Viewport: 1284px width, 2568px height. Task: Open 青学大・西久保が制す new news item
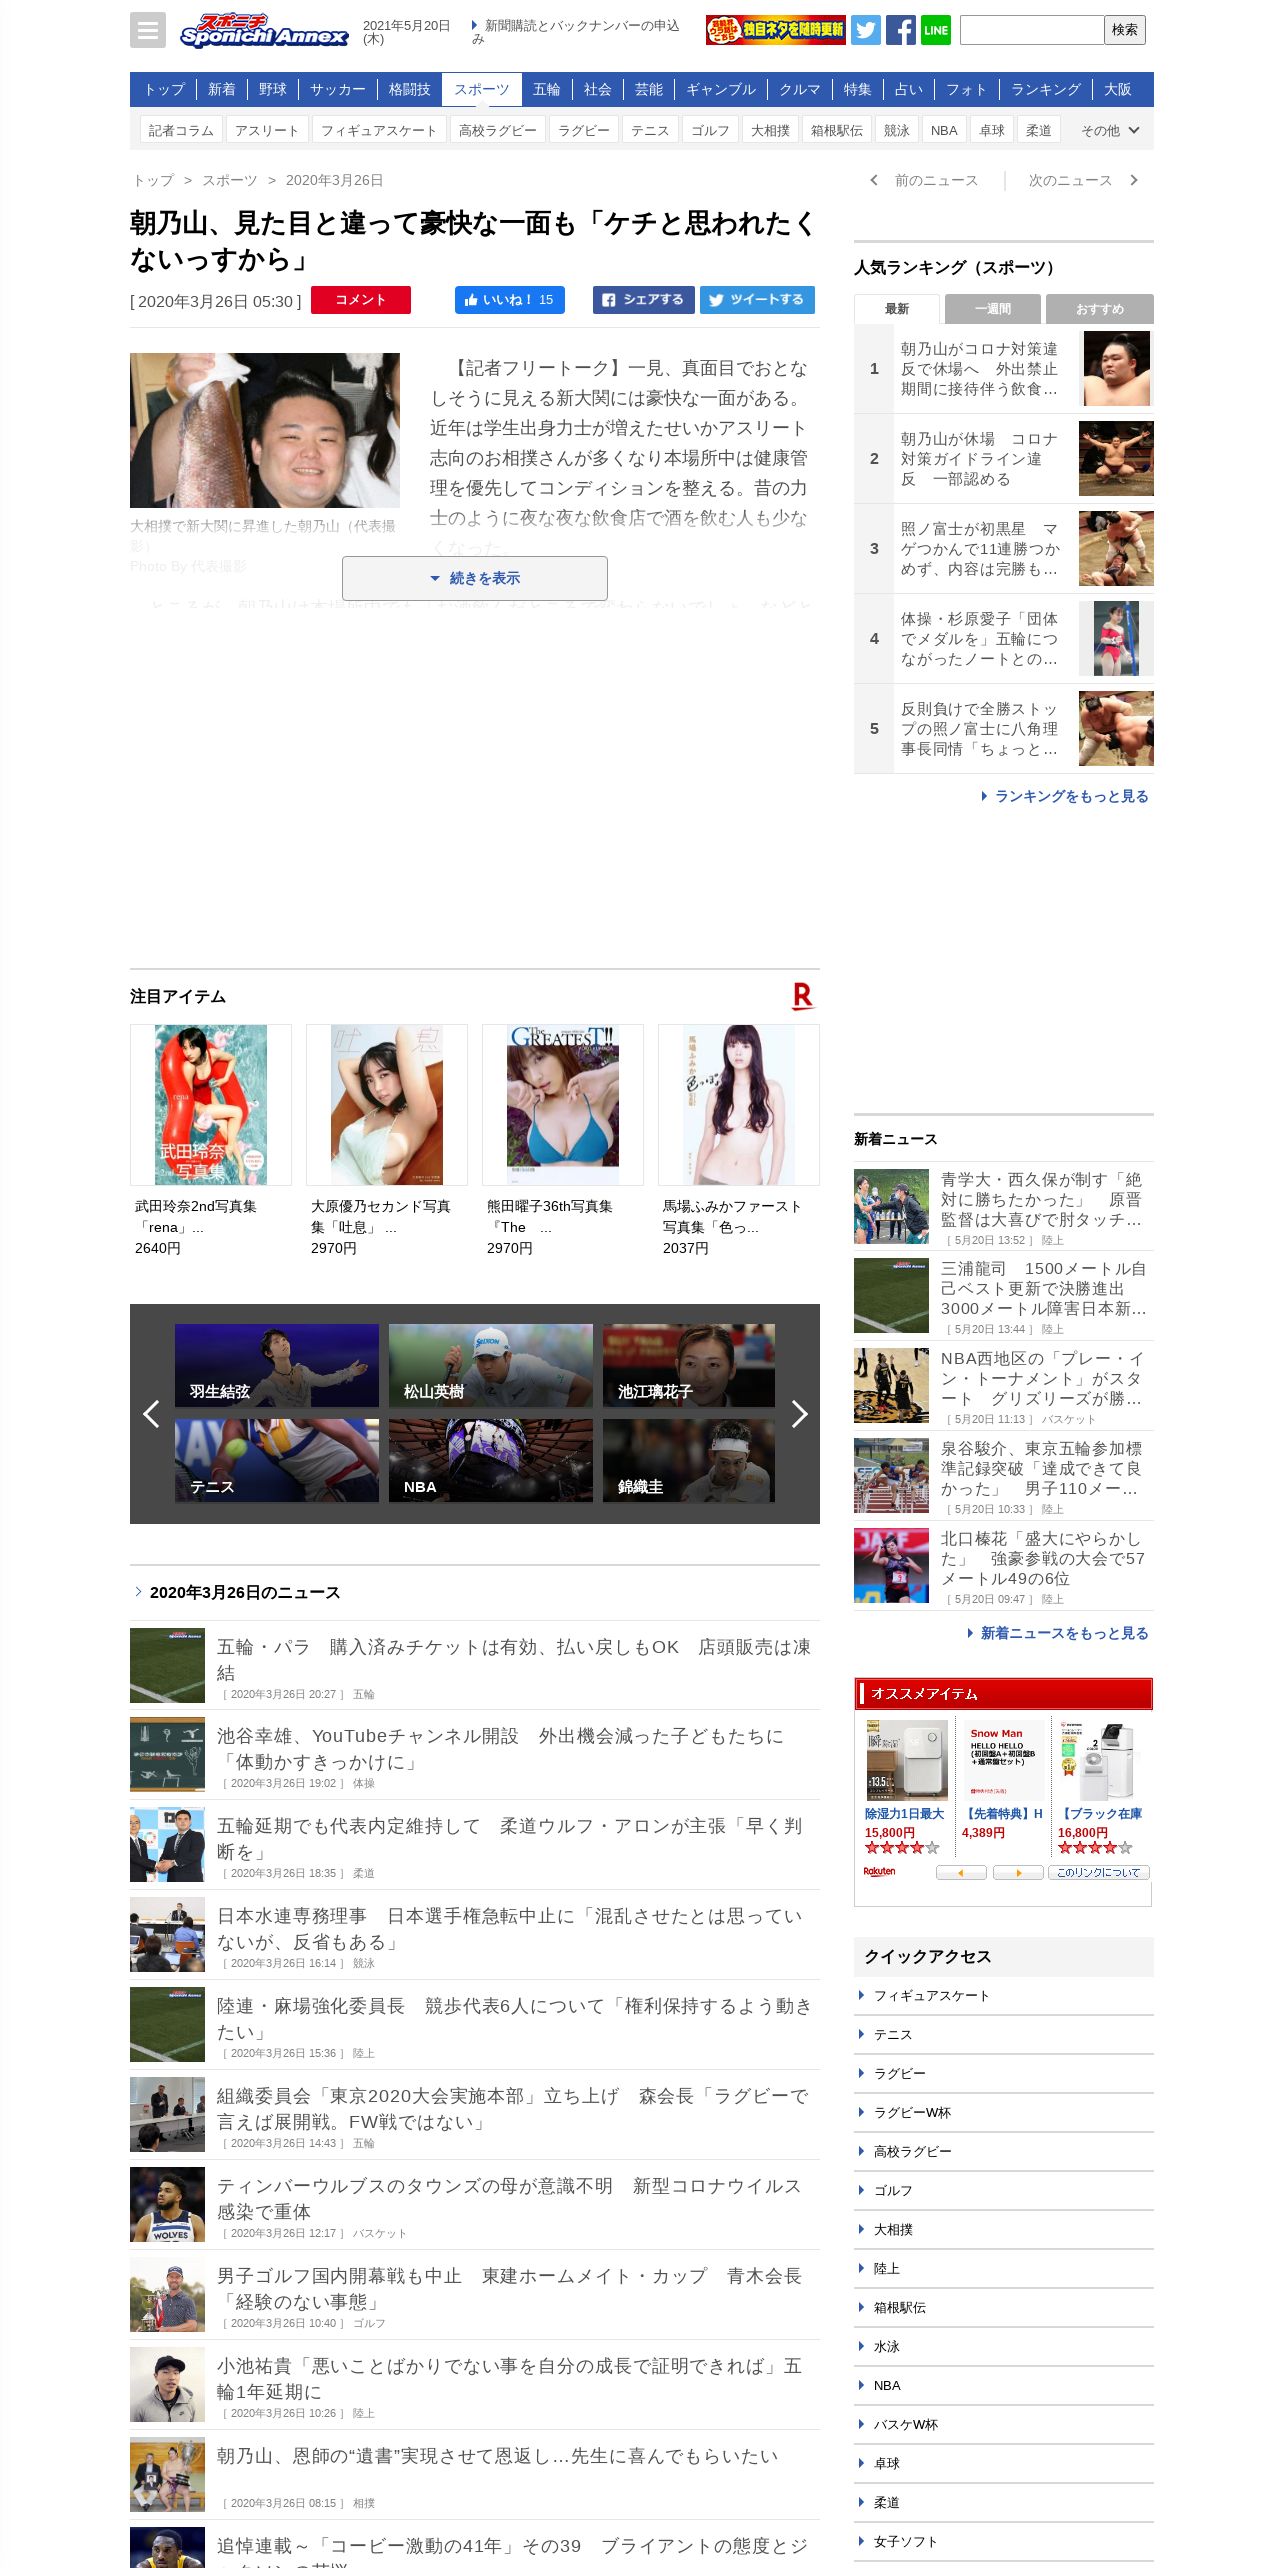tap(1004, 1207)
